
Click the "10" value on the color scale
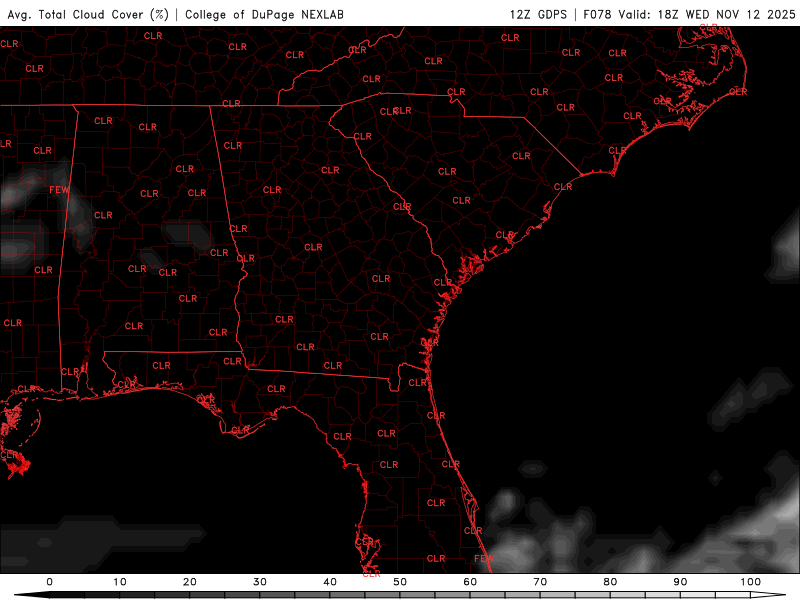coord(119,582)
